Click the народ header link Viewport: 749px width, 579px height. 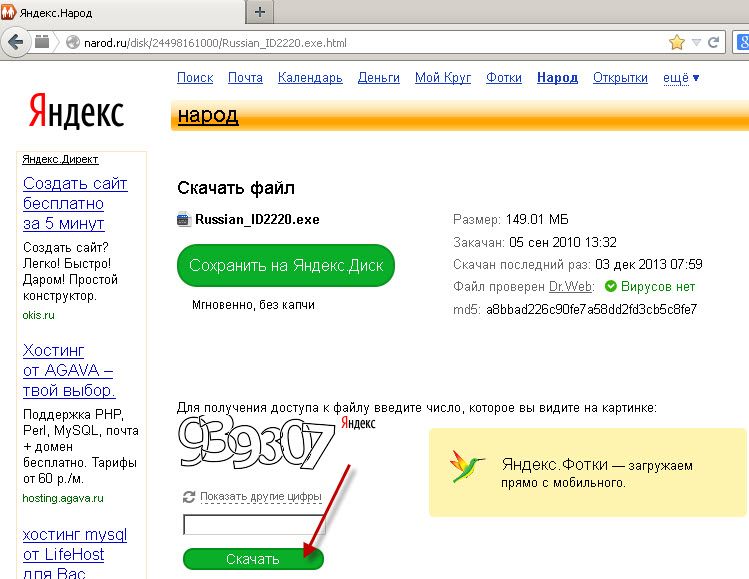coord(208,115)
